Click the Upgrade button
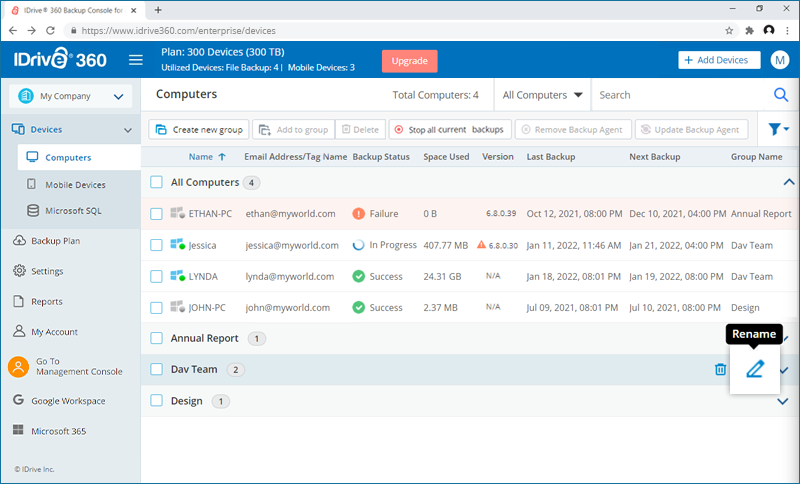Image resolution: width=800 pixels, height=484 pixels. coord(409,61)
